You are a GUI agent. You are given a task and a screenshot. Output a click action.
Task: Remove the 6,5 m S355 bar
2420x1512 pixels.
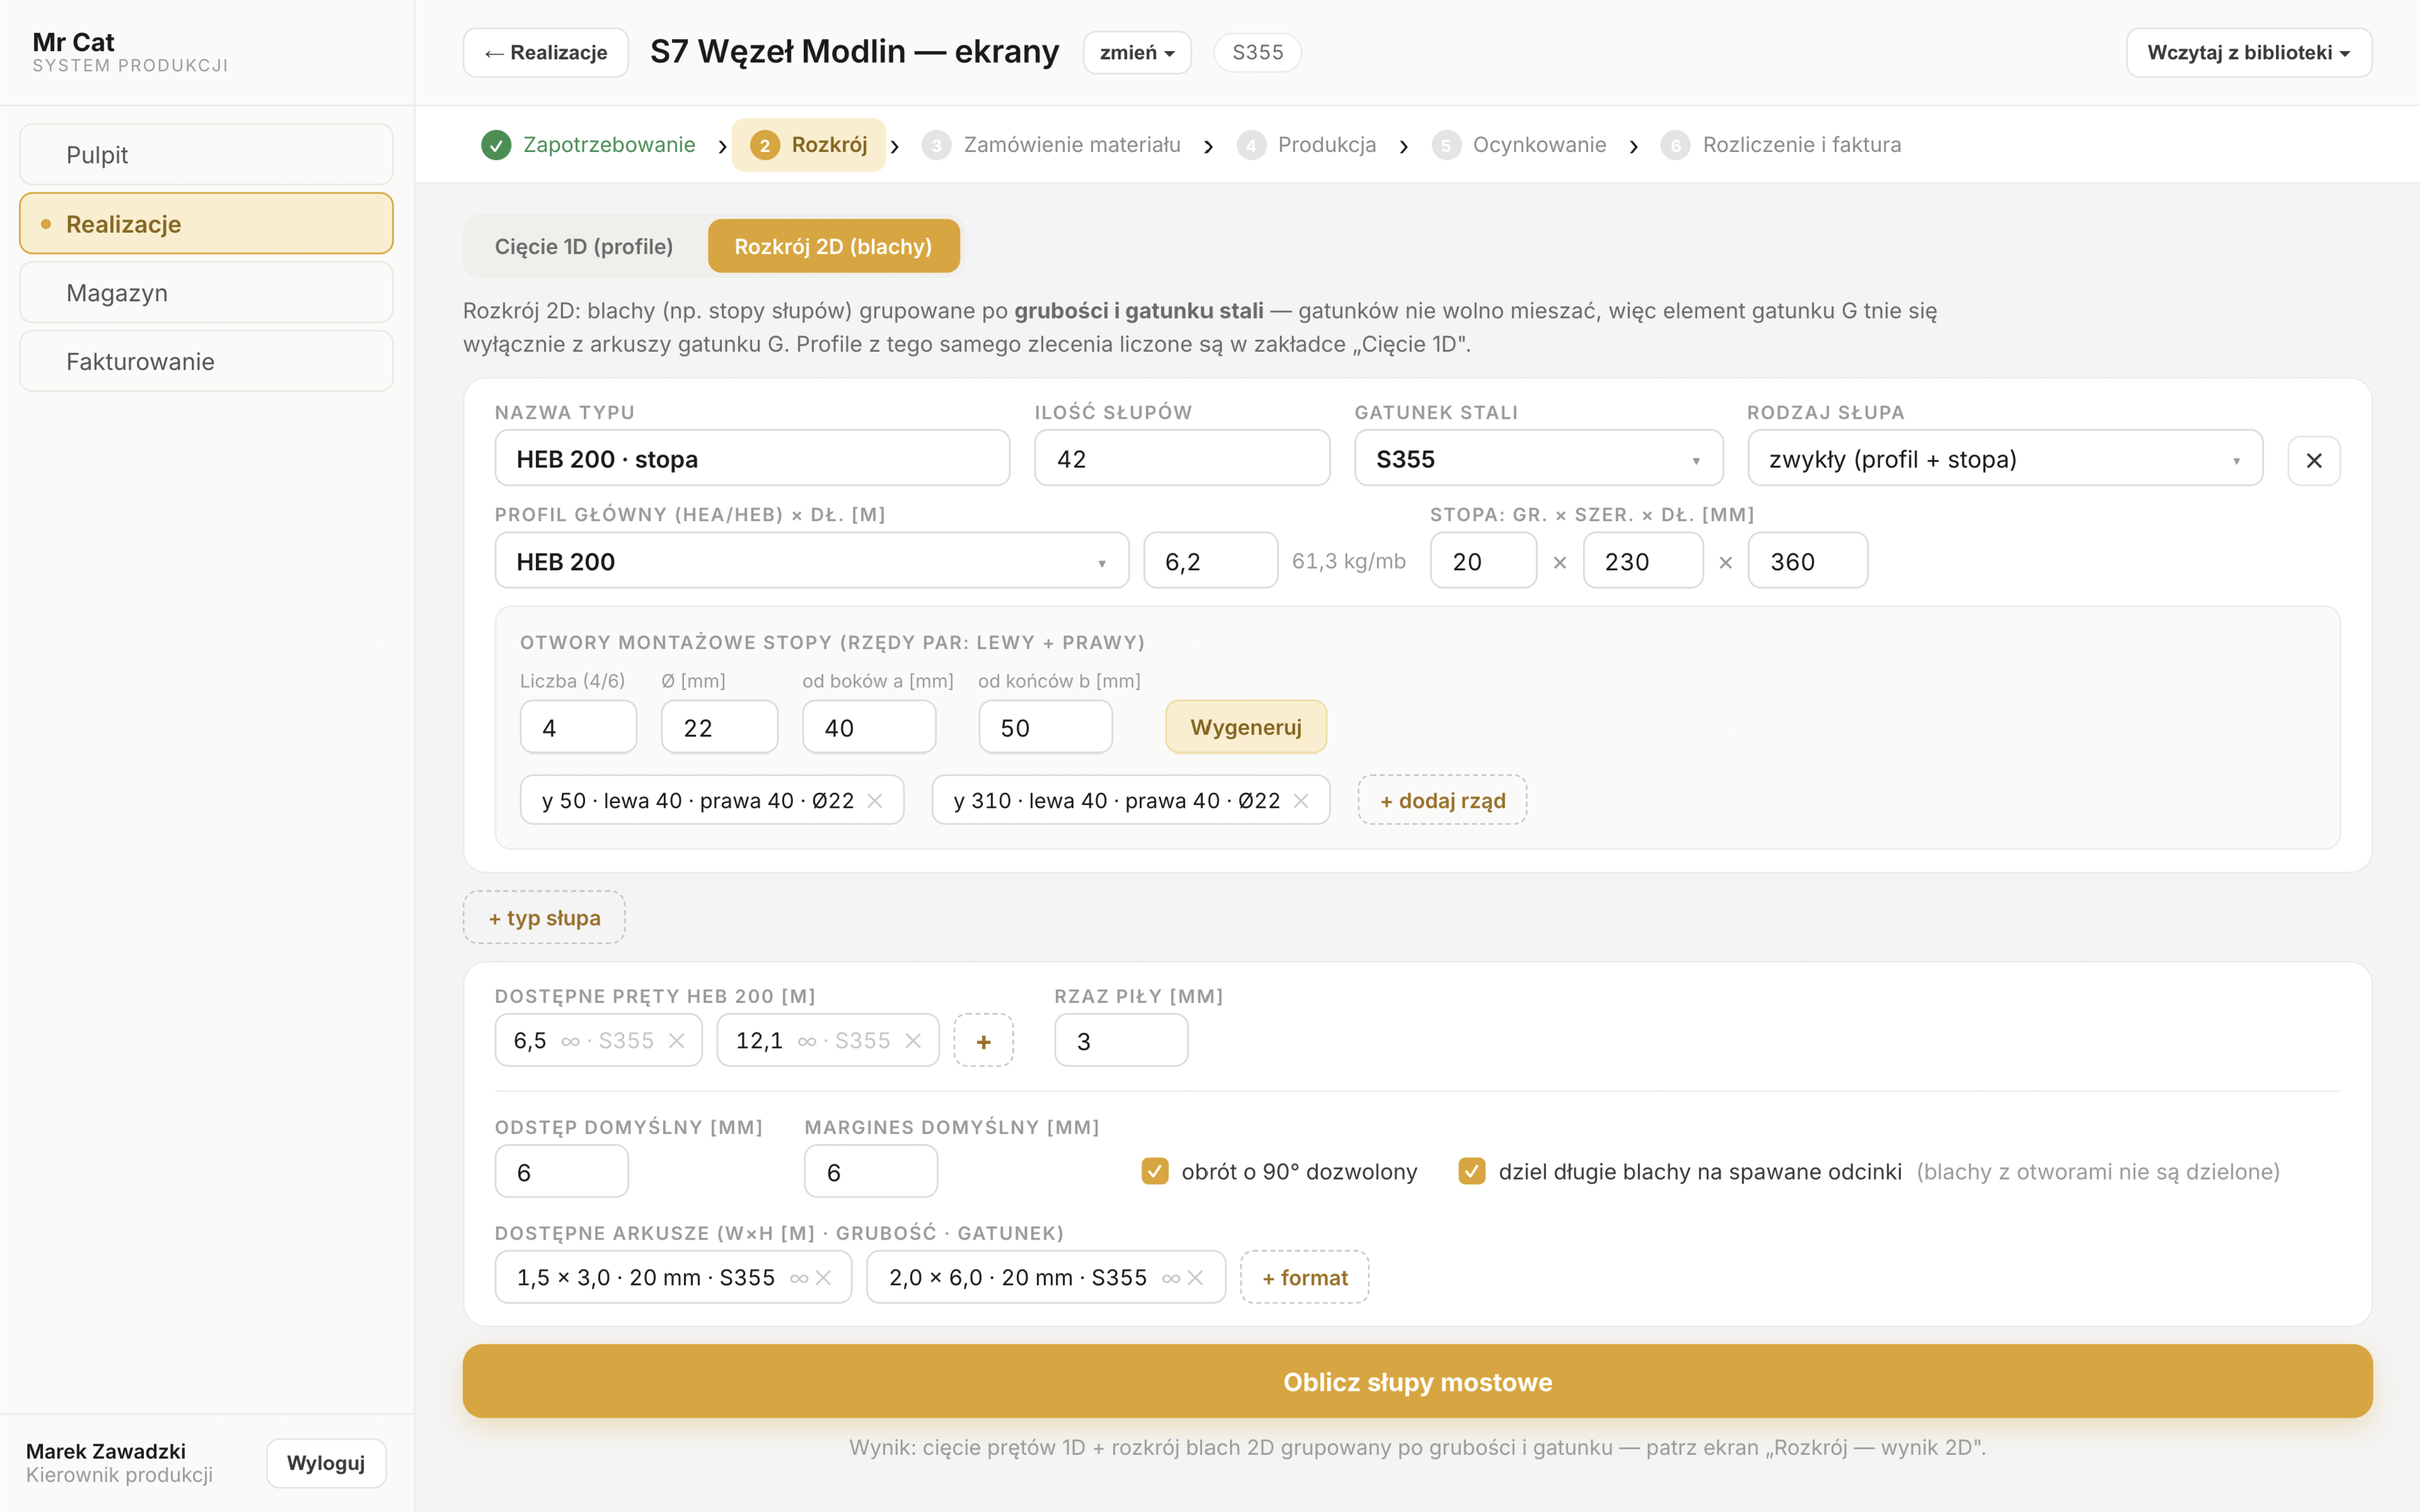[677, 1041]
